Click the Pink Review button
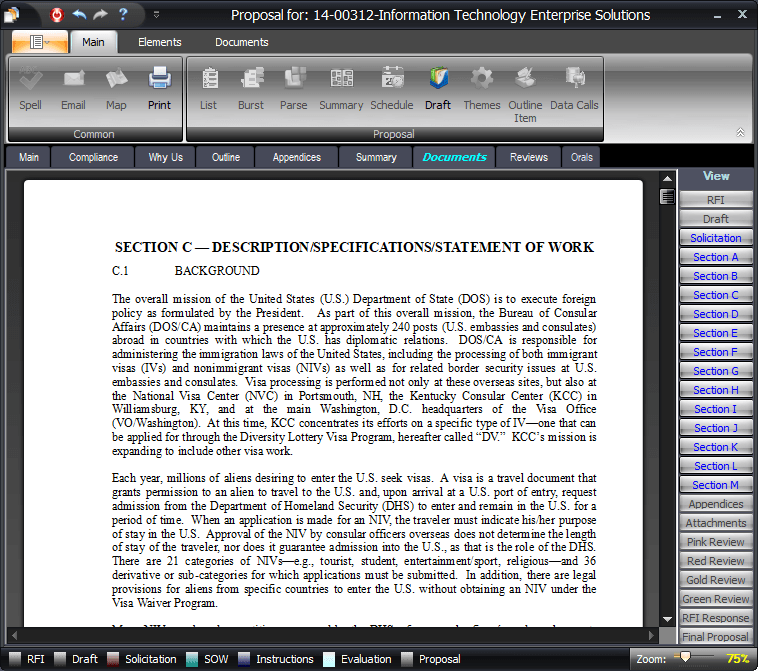Screen dimensions: 758x671 [716, 542]
